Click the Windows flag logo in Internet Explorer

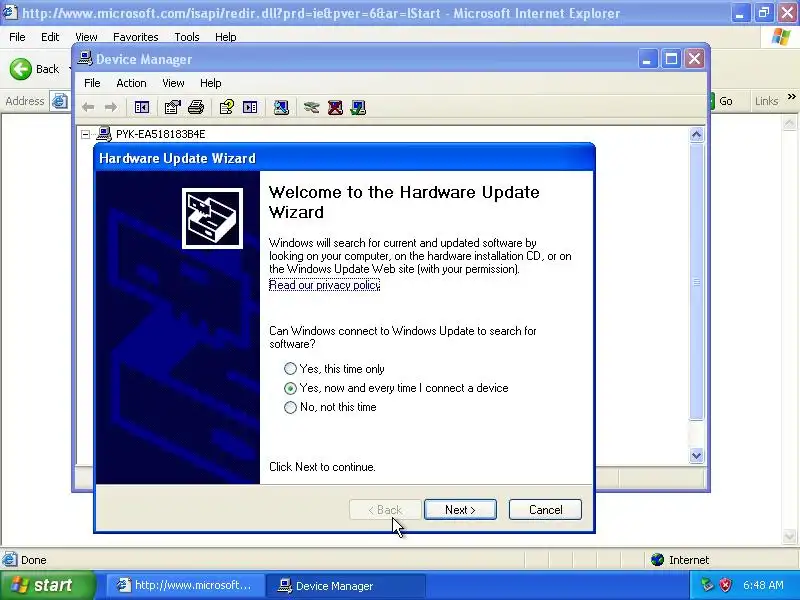click(781, 37)
